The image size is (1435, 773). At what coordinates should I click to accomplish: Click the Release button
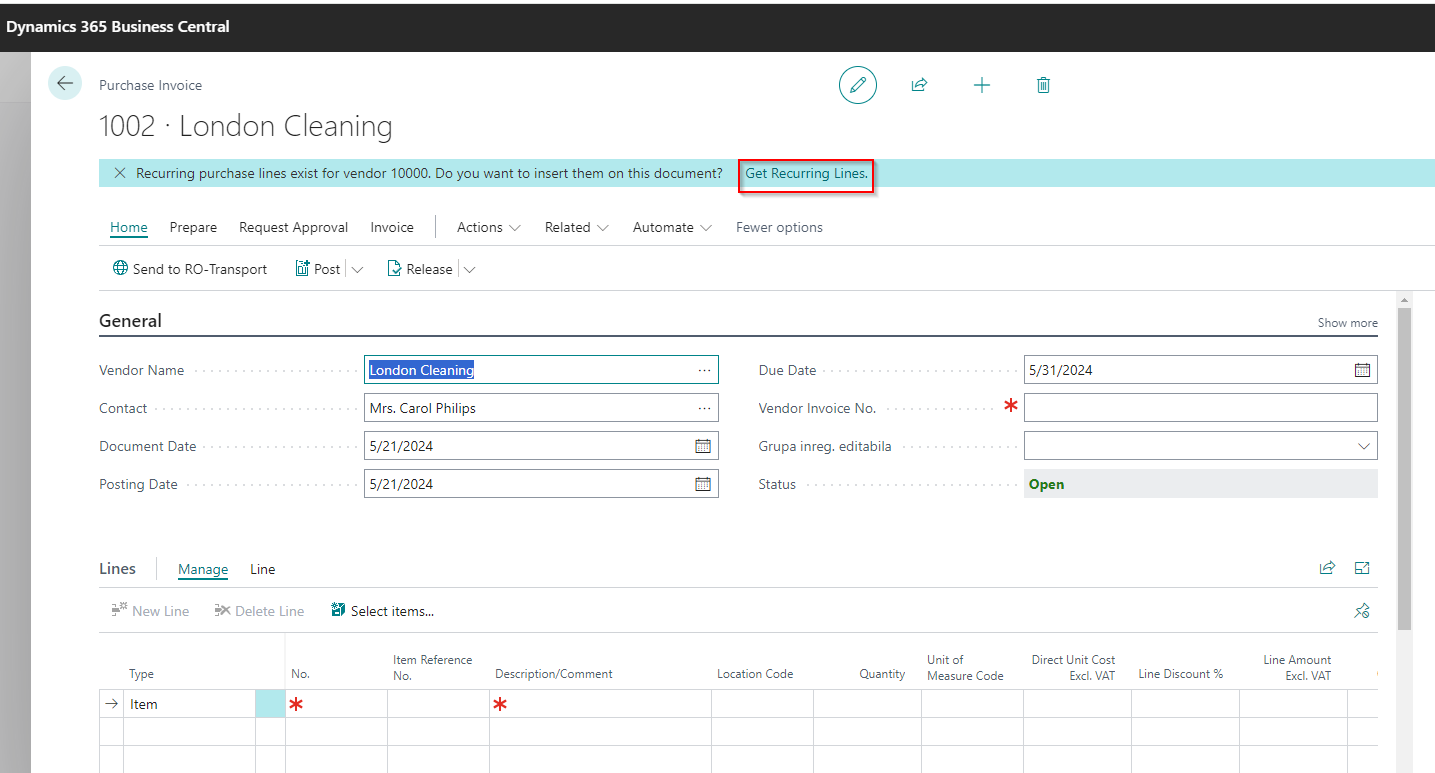click(420, 269)
